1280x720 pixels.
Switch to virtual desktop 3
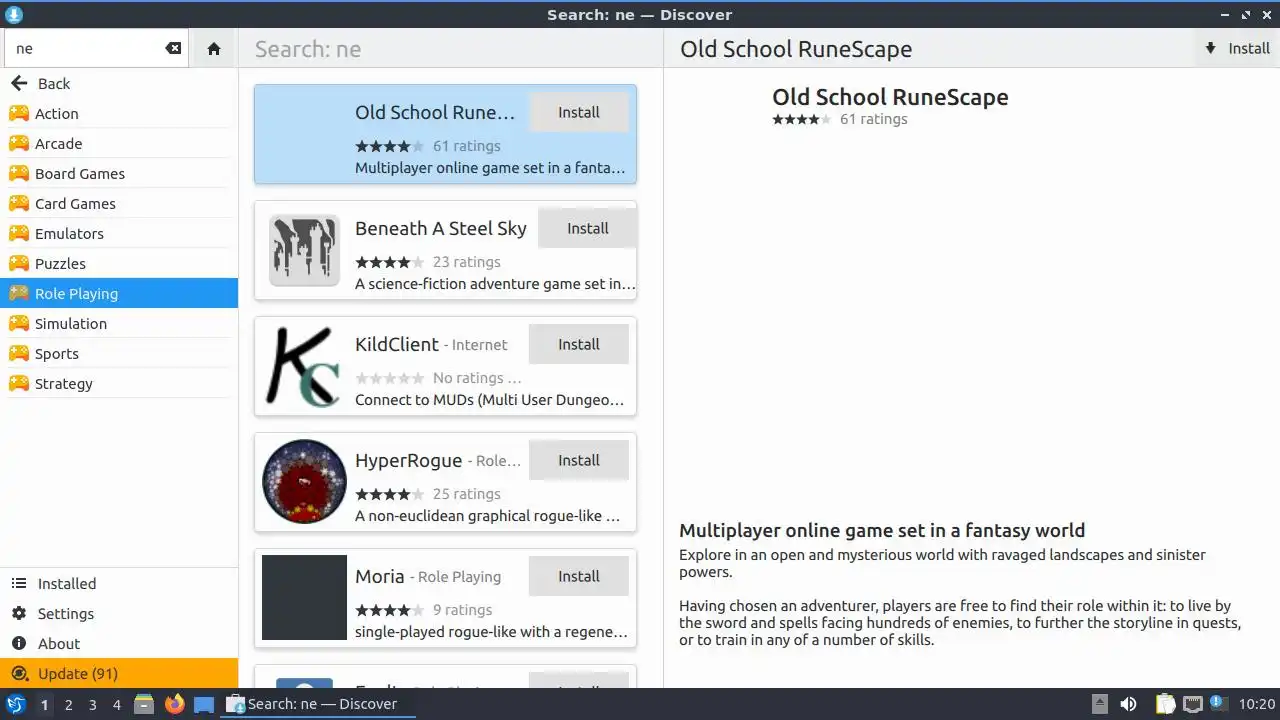[x=92, y=704]
